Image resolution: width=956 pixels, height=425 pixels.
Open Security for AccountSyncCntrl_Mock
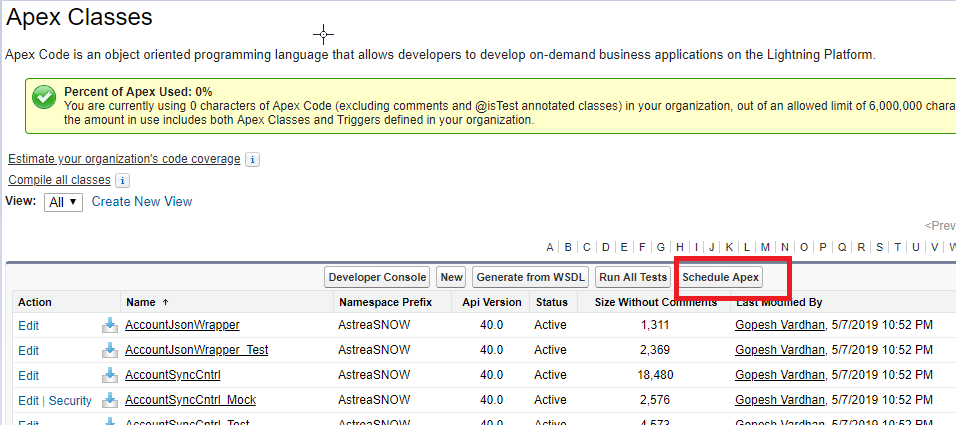pyautogui.click(x=70, y=401)
